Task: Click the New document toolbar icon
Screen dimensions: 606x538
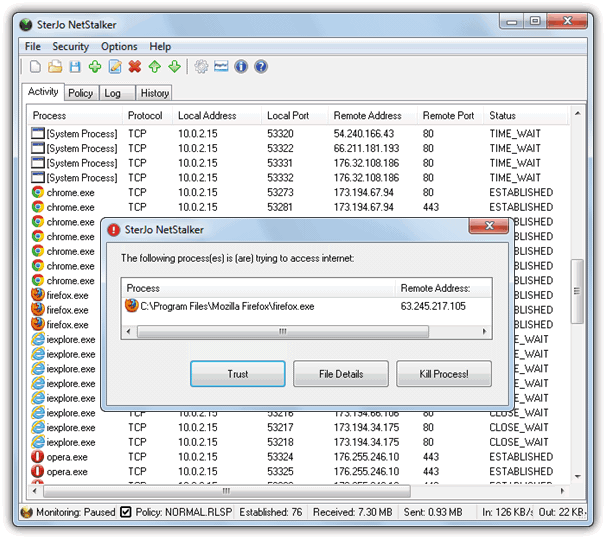Action: (35, 66)
